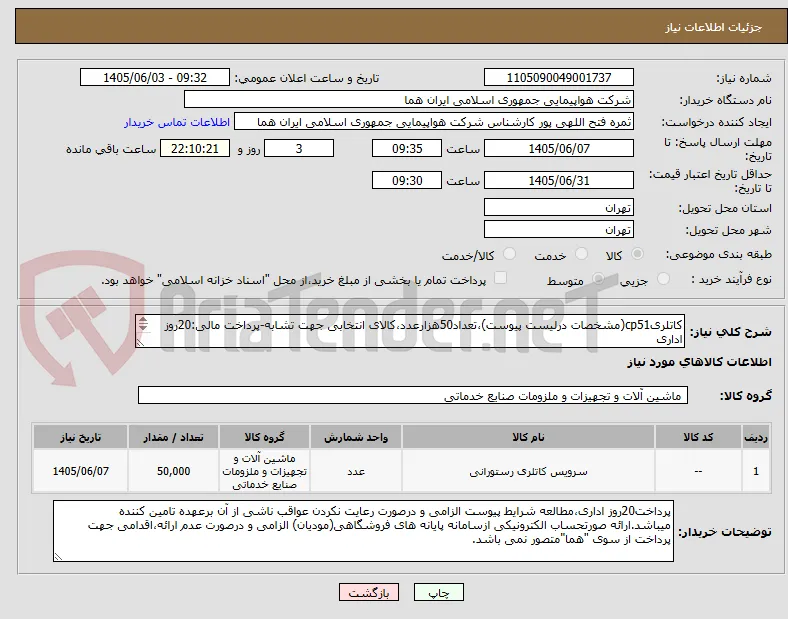
Task: Click the شماره نیاز field 1105090049001737
Action: tap(558, 77)
